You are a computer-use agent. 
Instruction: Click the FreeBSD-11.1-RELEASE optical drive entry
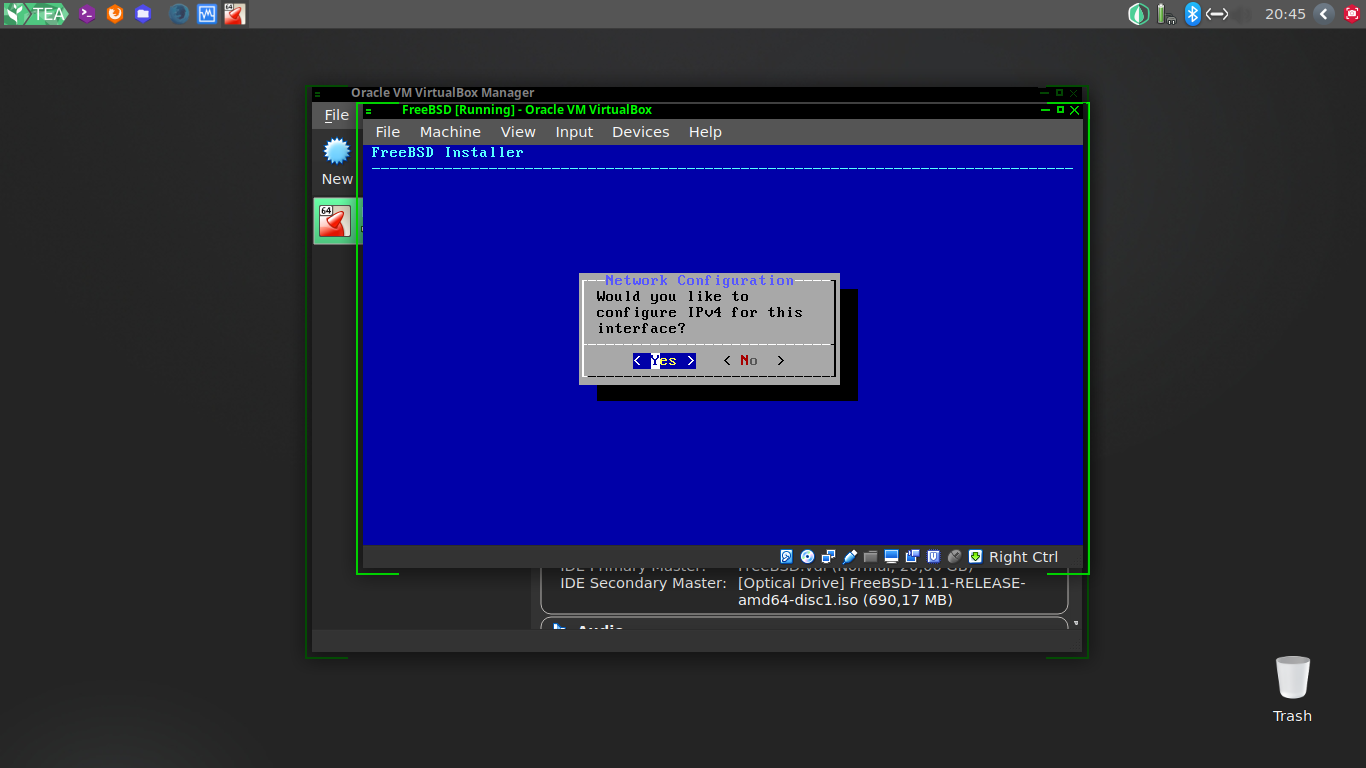[x=881, y=592]
